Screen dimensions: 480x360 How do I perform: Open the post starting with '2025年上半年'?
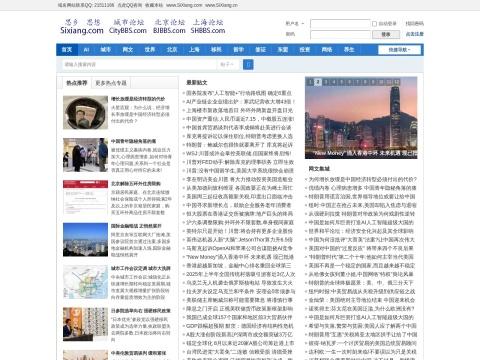click(241, 274)
